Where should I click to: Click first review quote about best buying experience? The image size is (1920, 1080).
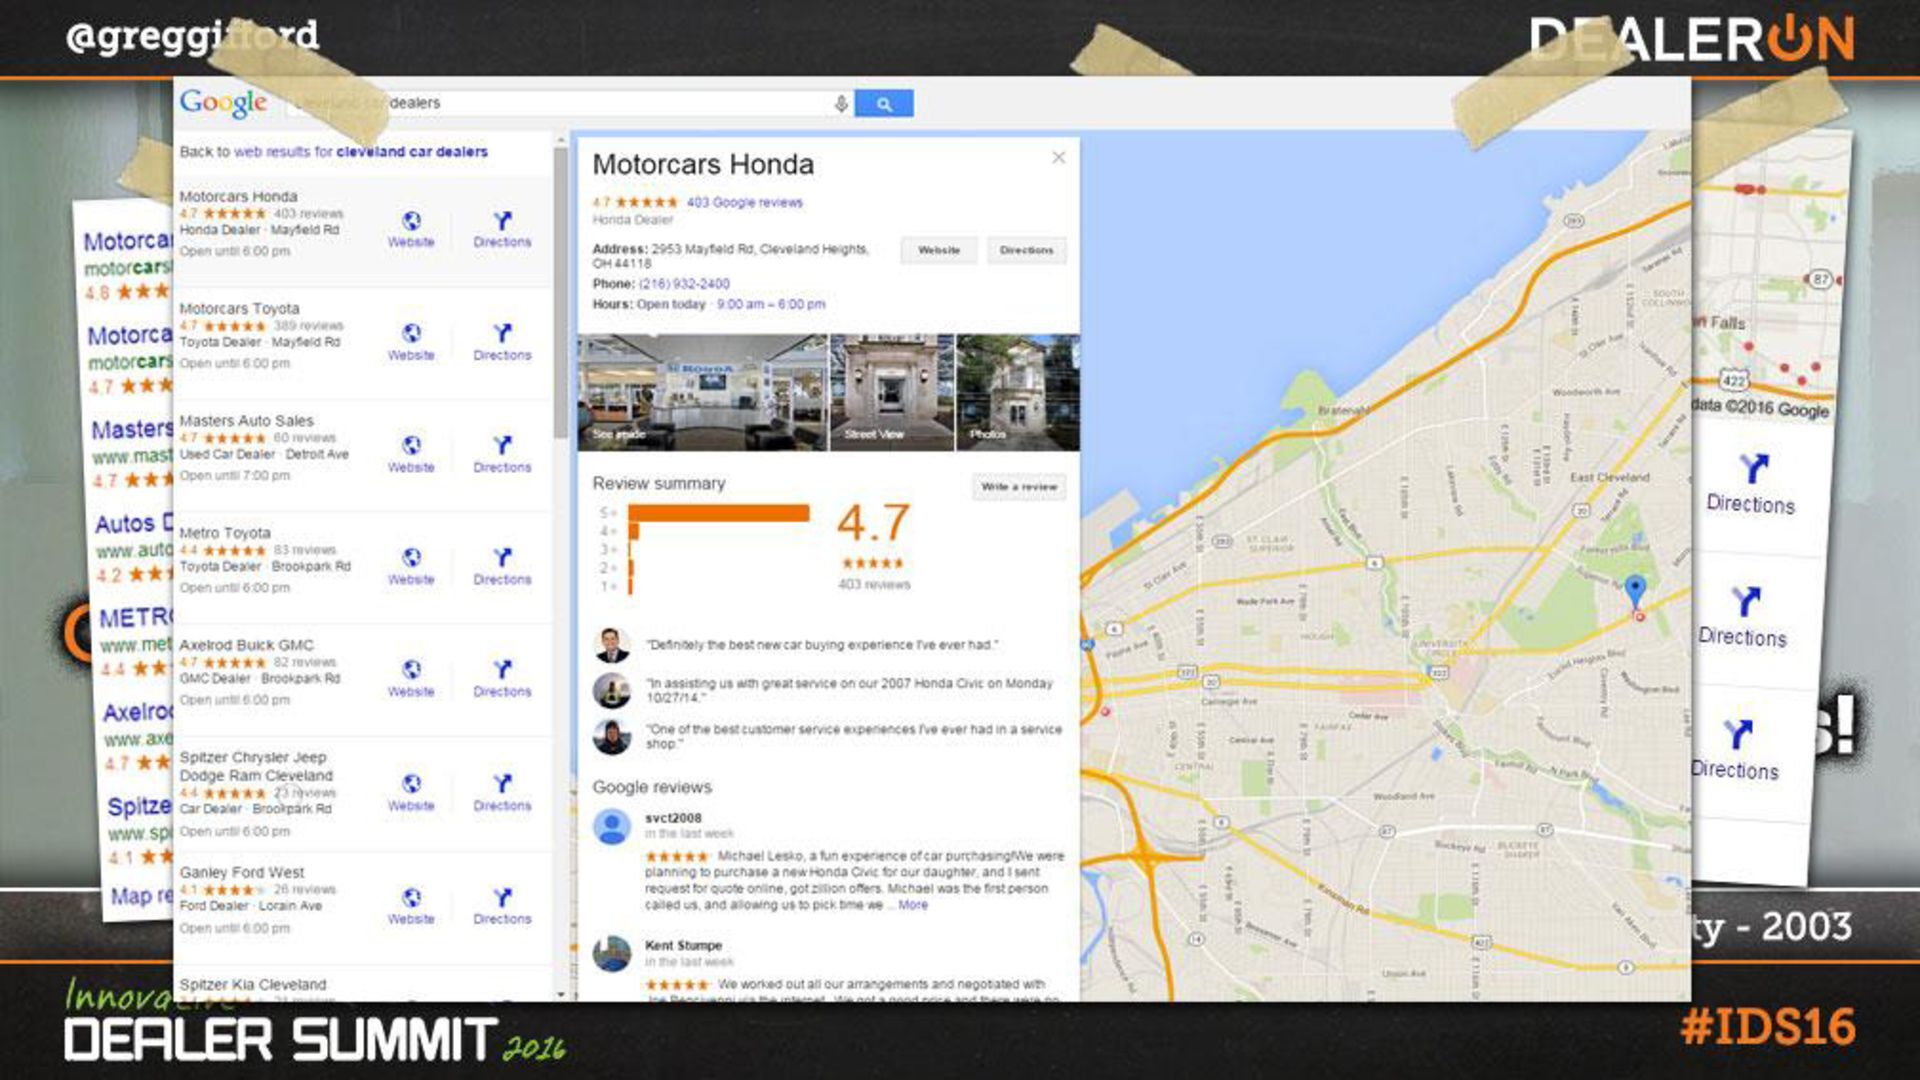click(x=822, y=645)
